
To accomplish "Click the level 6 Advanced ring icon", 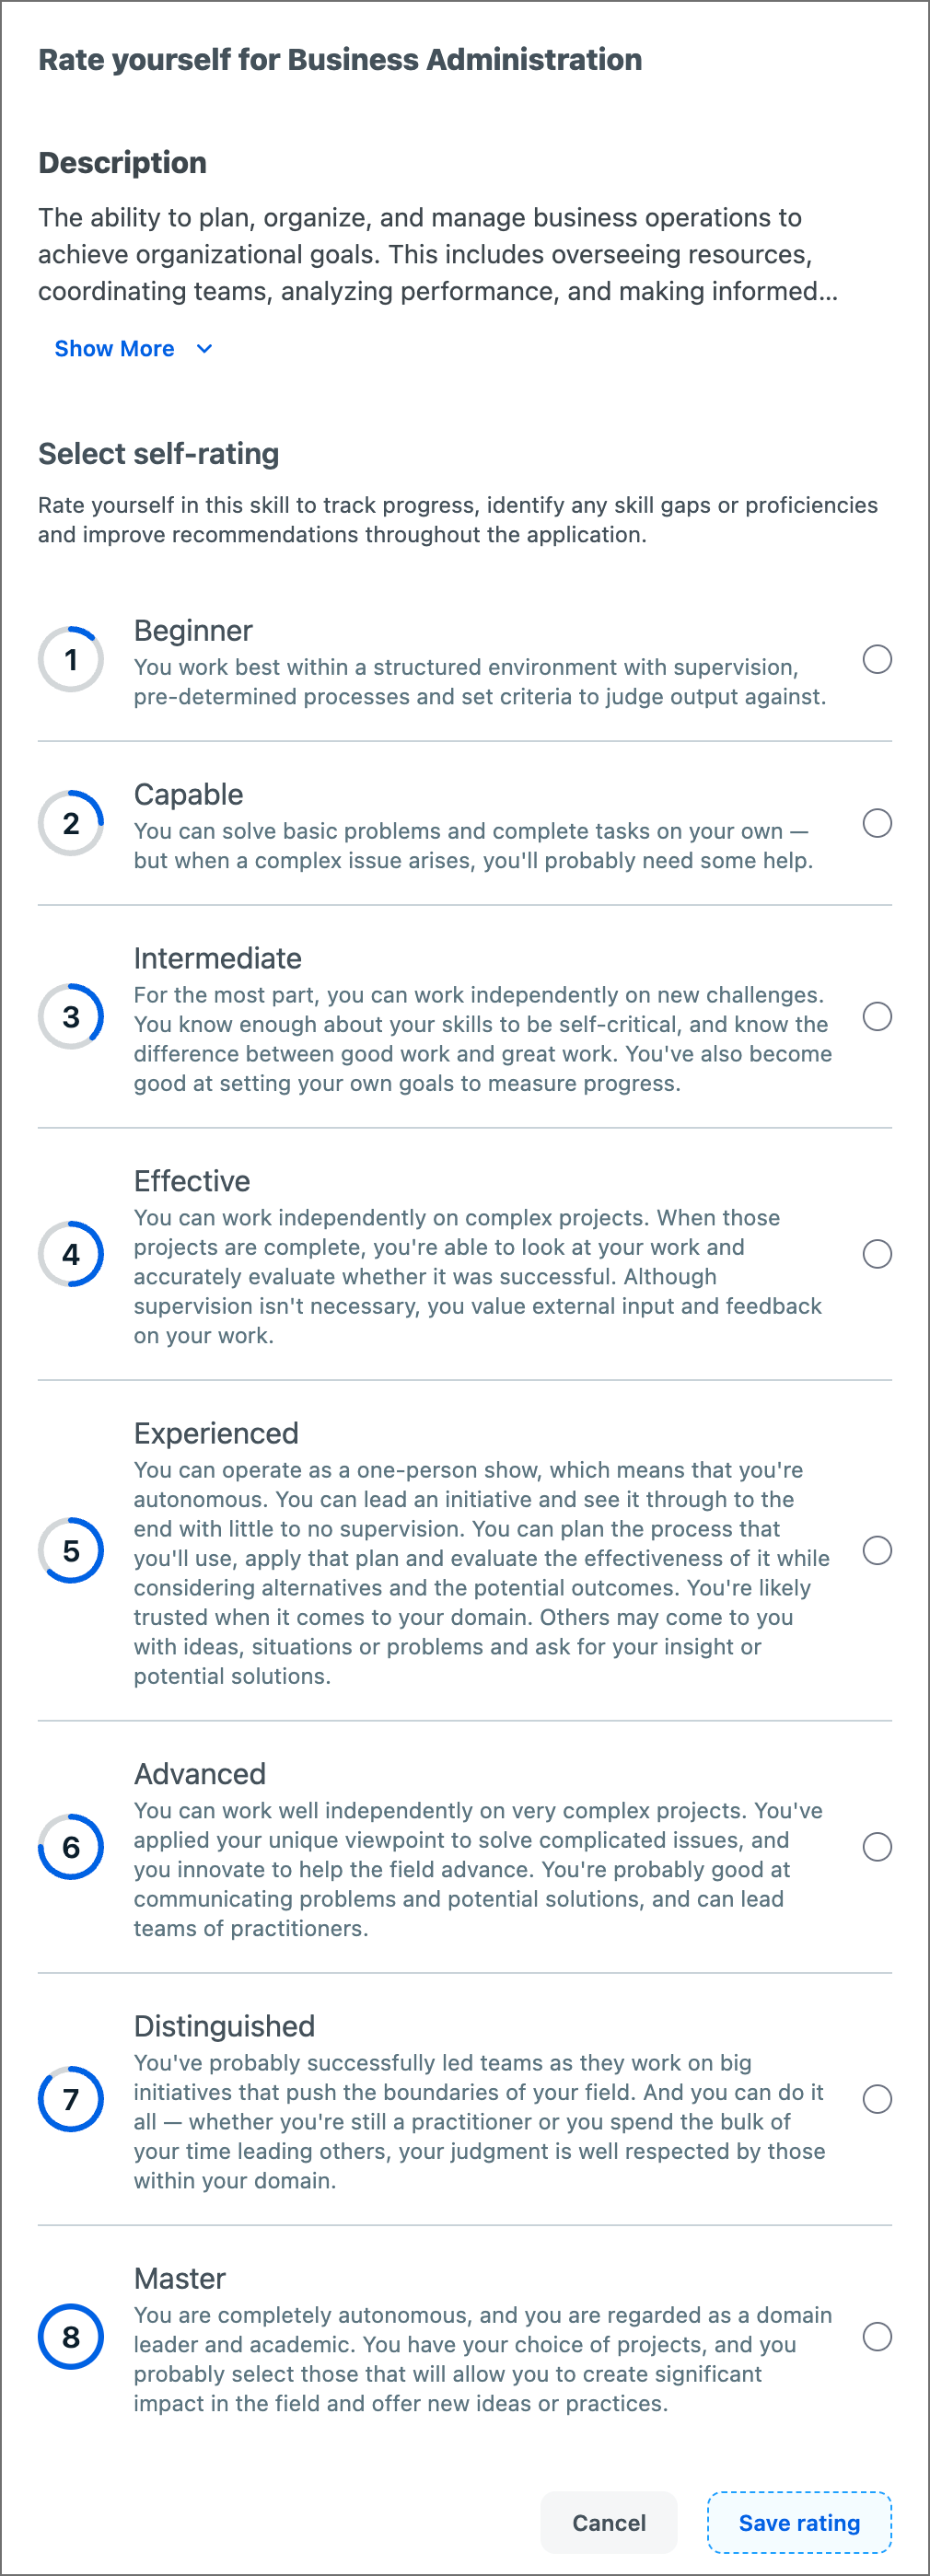I will coord(71,1847).
